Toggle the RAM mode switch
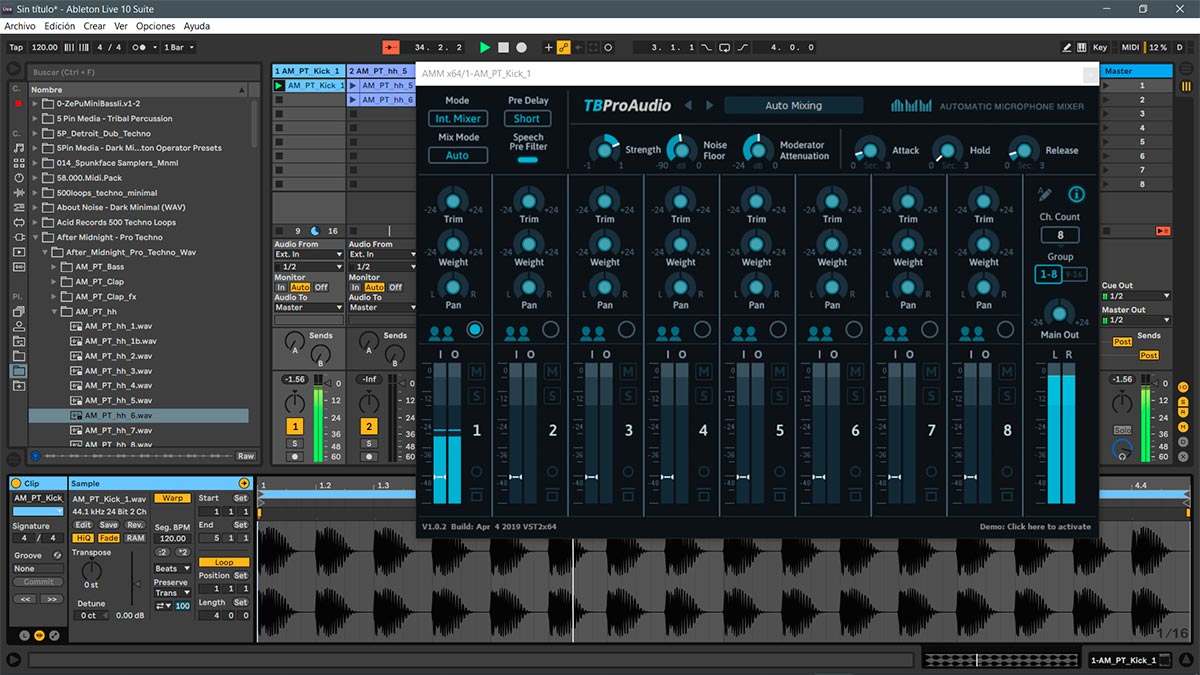The width and height of the screenshot is (1200, 675). pyautogui.click(x=134, y=538)
